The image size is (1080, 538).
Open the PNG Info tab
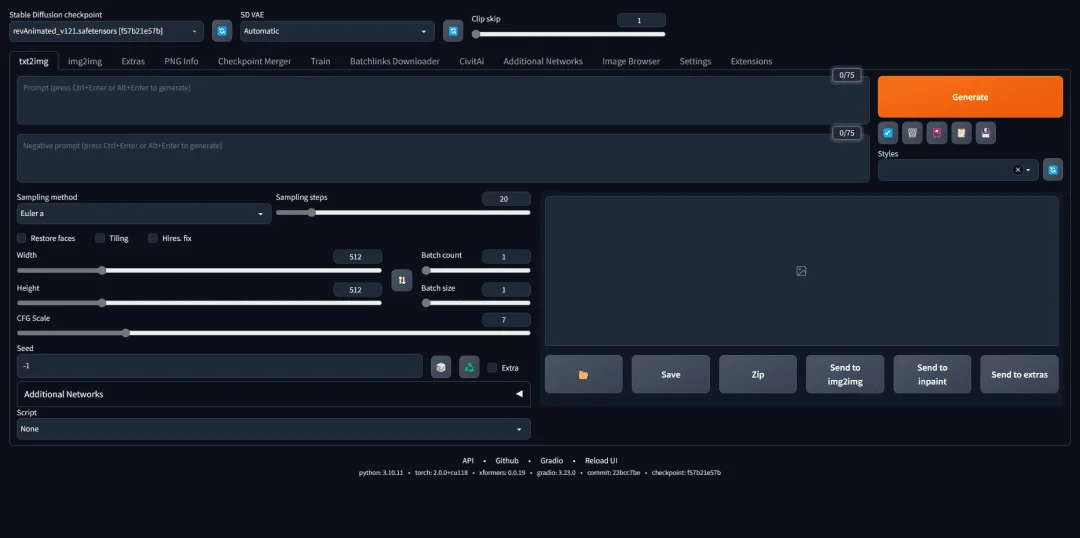[x=181, y=61]
